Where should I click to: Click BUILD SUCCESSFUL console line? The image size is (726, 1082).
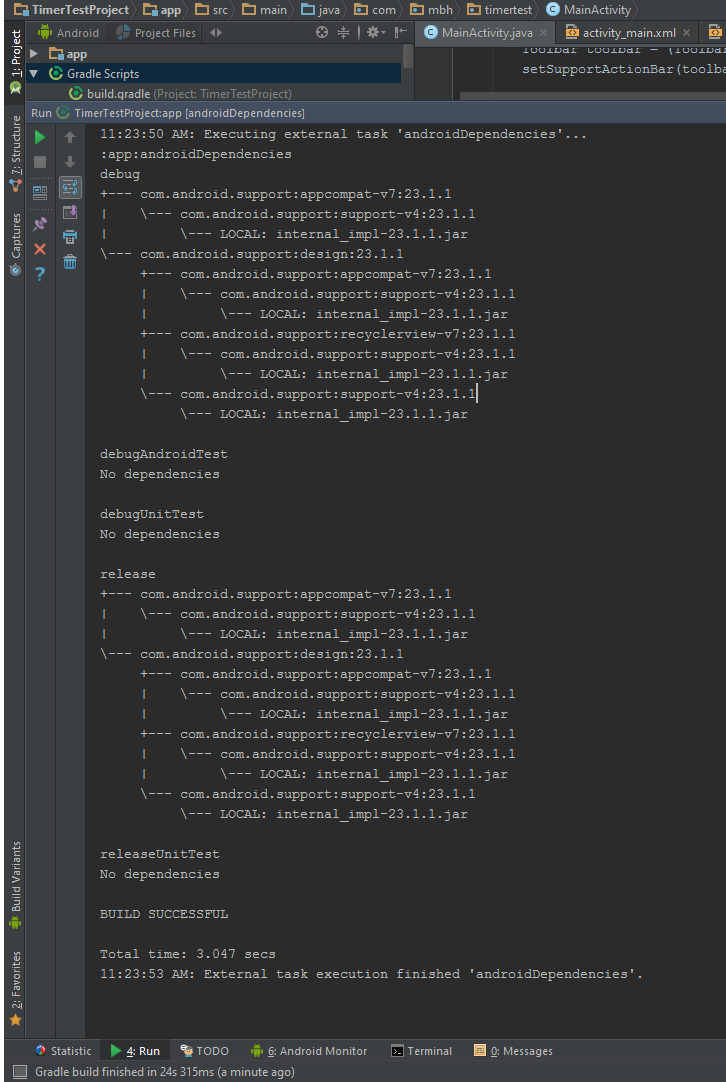tap(164, 914)
